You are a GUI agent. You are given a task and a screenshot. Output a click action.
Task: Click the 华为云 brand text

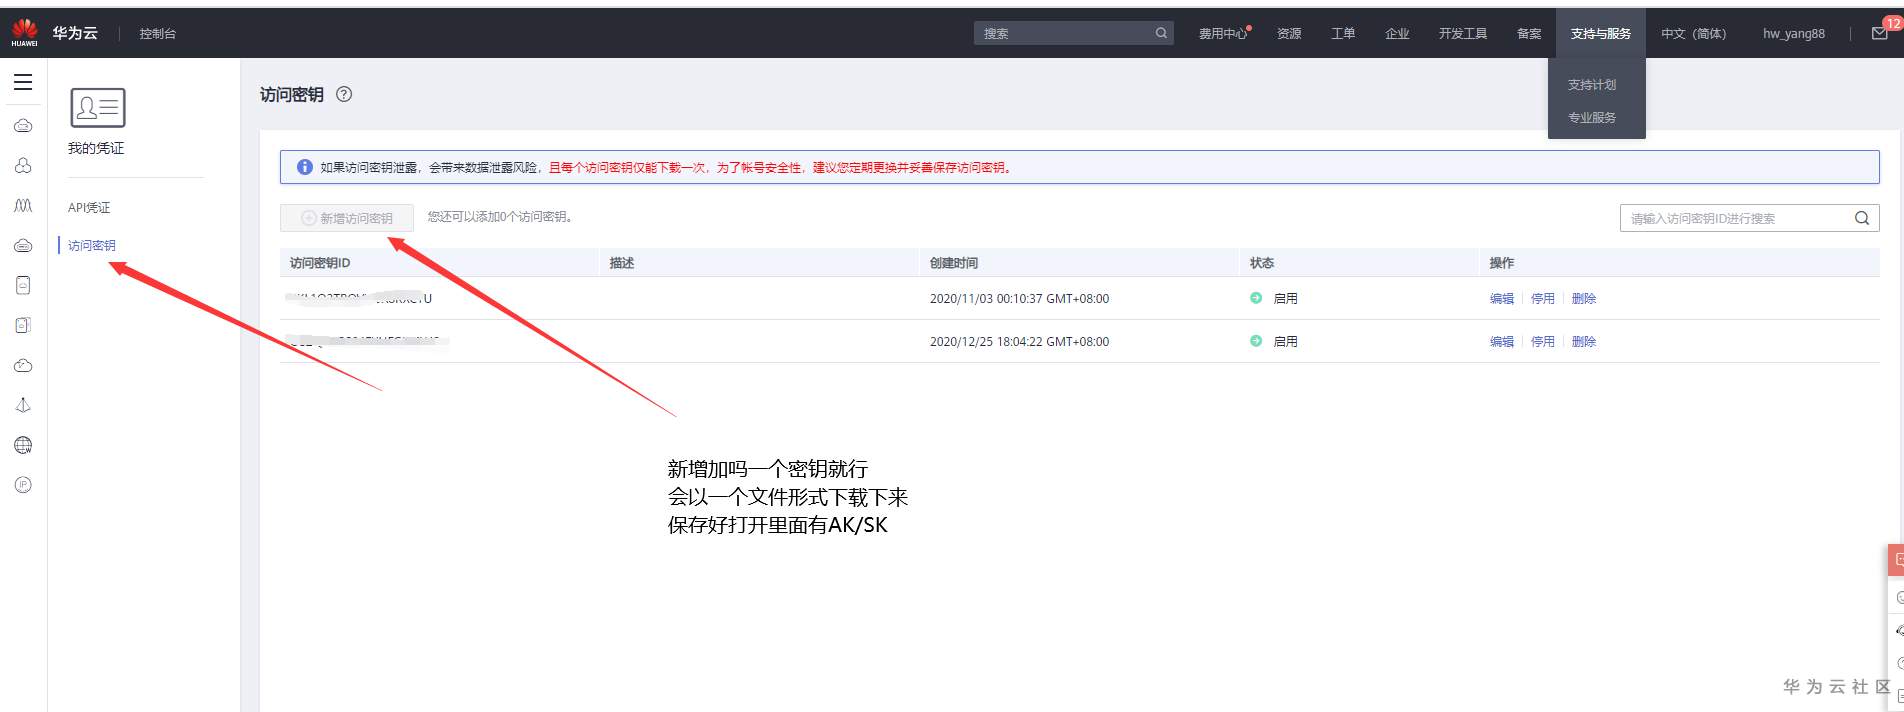point(75,33)
